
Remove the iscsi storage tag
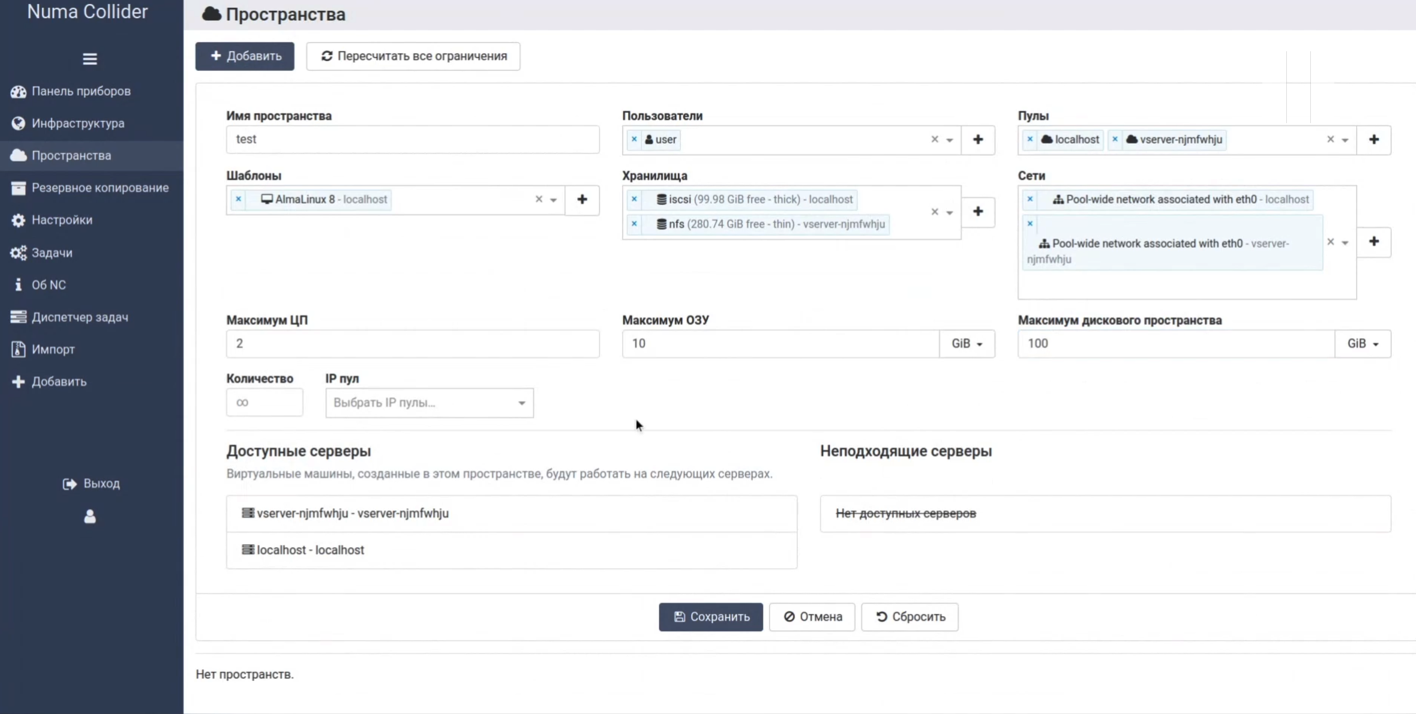tap(634, 200)
